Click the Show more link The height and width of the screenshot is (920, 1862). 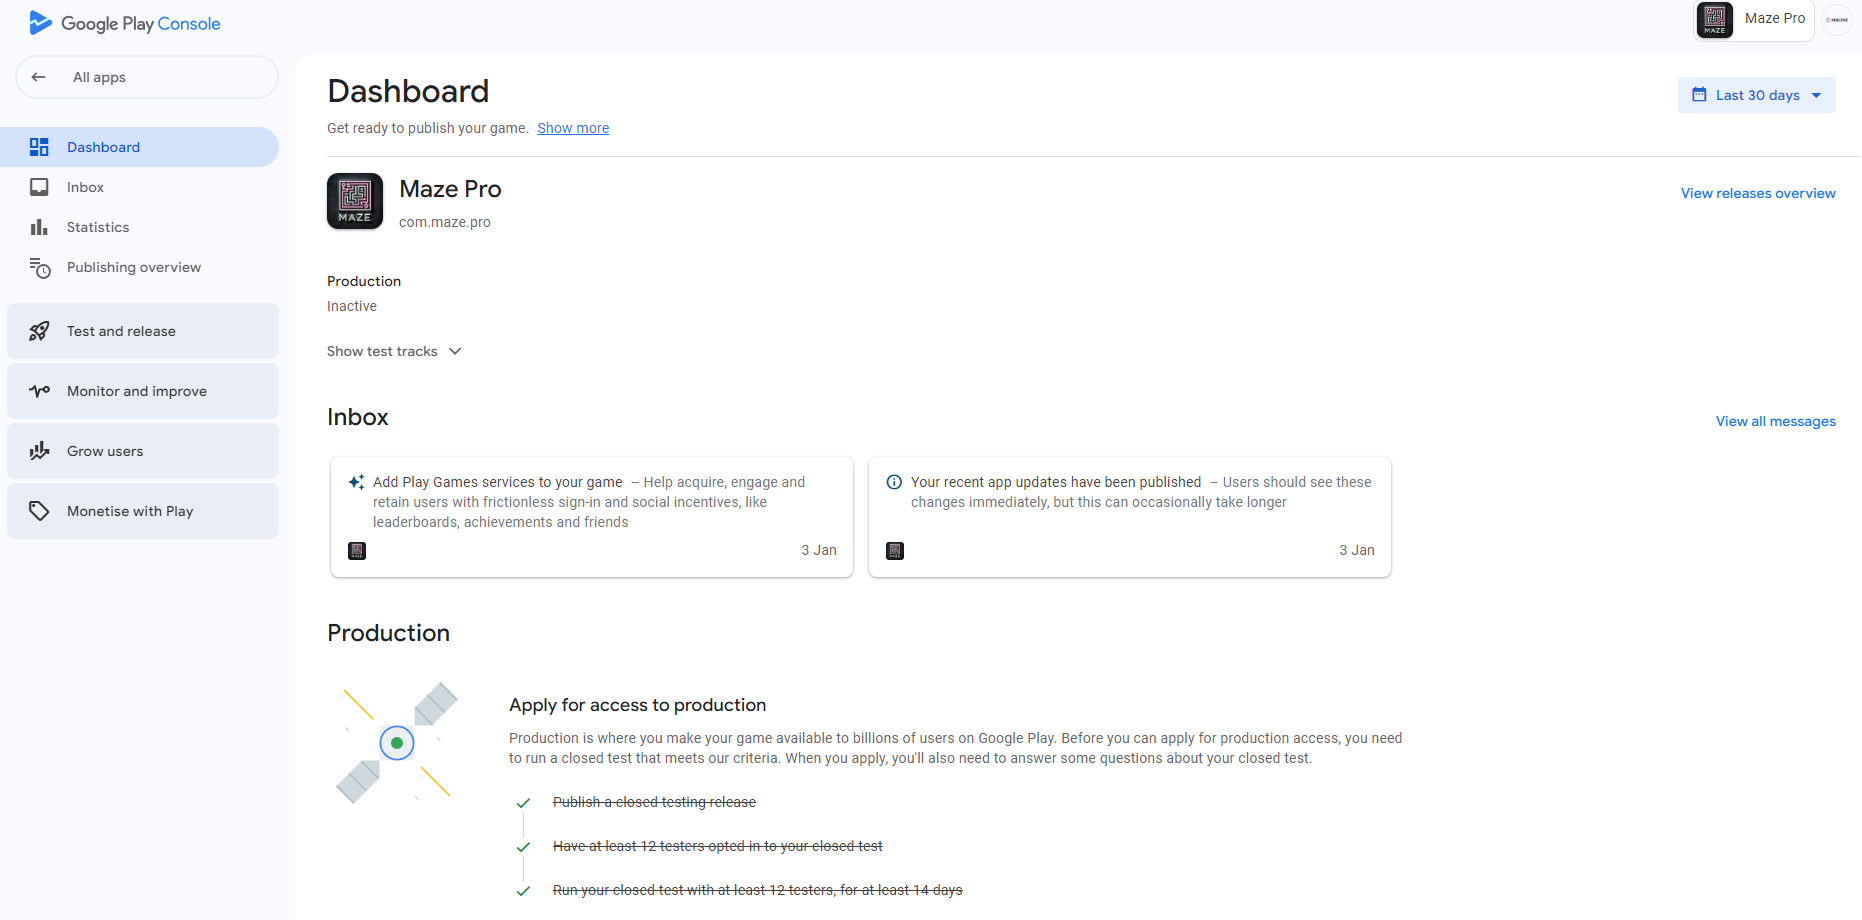point(573,128)
